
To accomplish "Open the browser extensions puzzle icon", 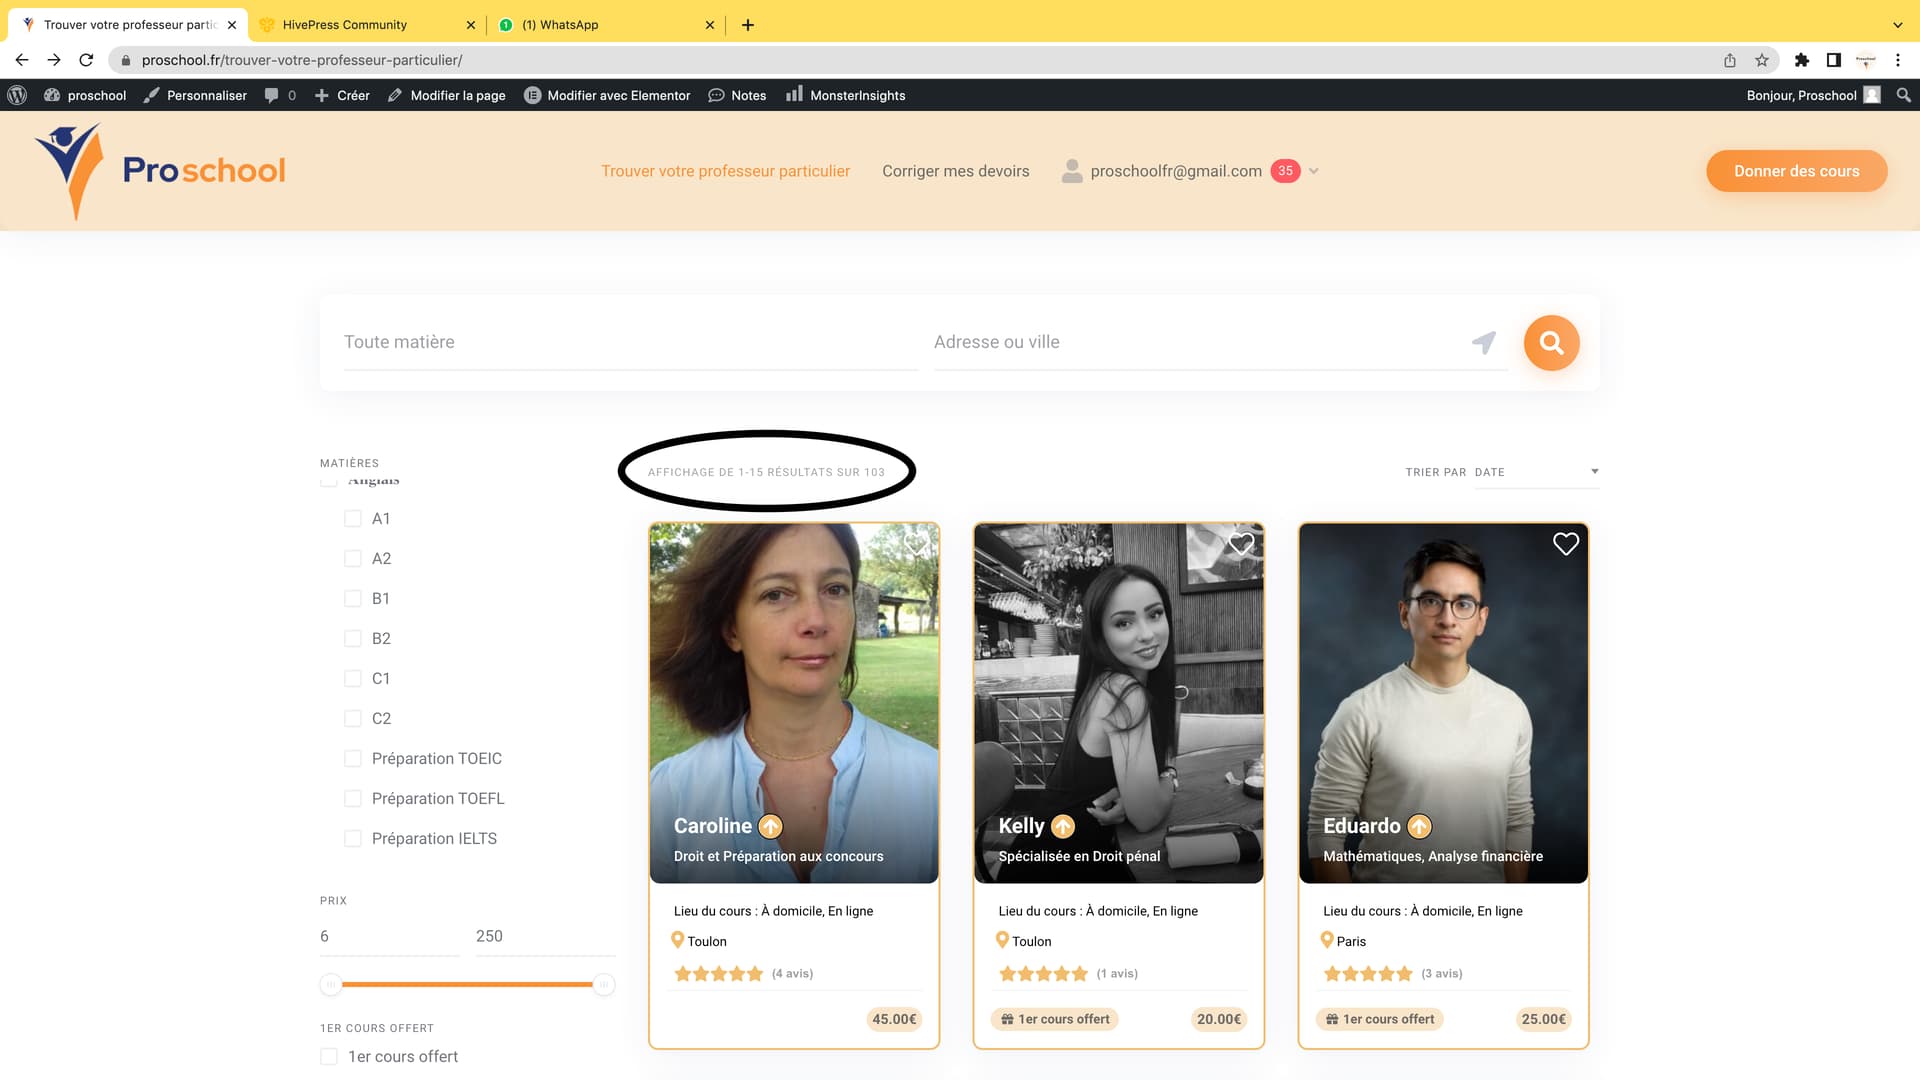I will (x=1802, y=60).
